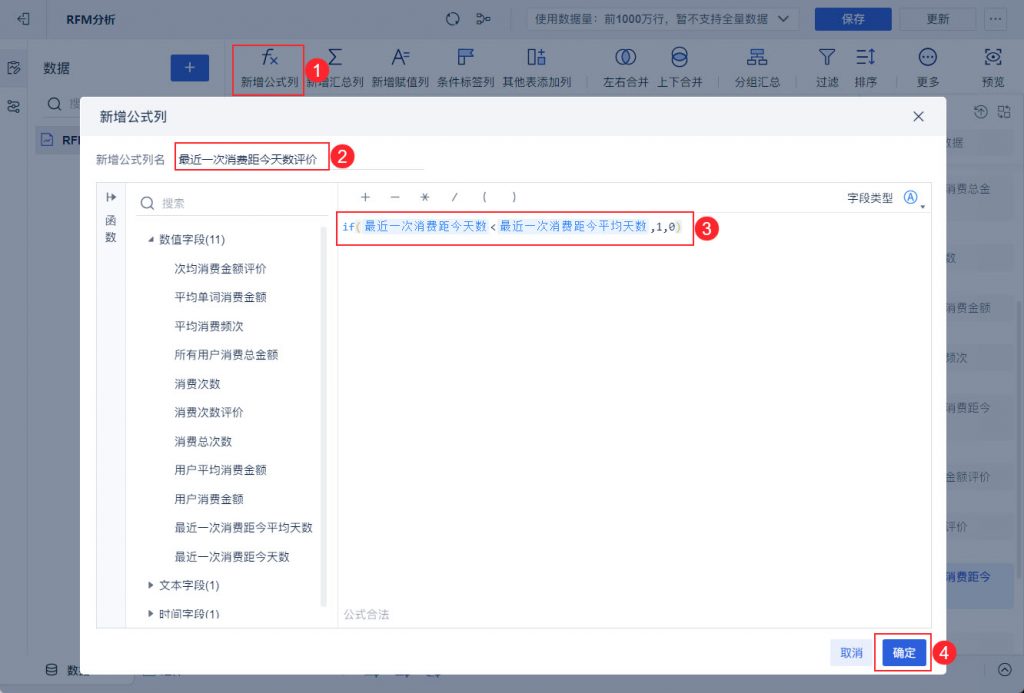
Task: Select field 消费总次数
Action: coord(202,441)
